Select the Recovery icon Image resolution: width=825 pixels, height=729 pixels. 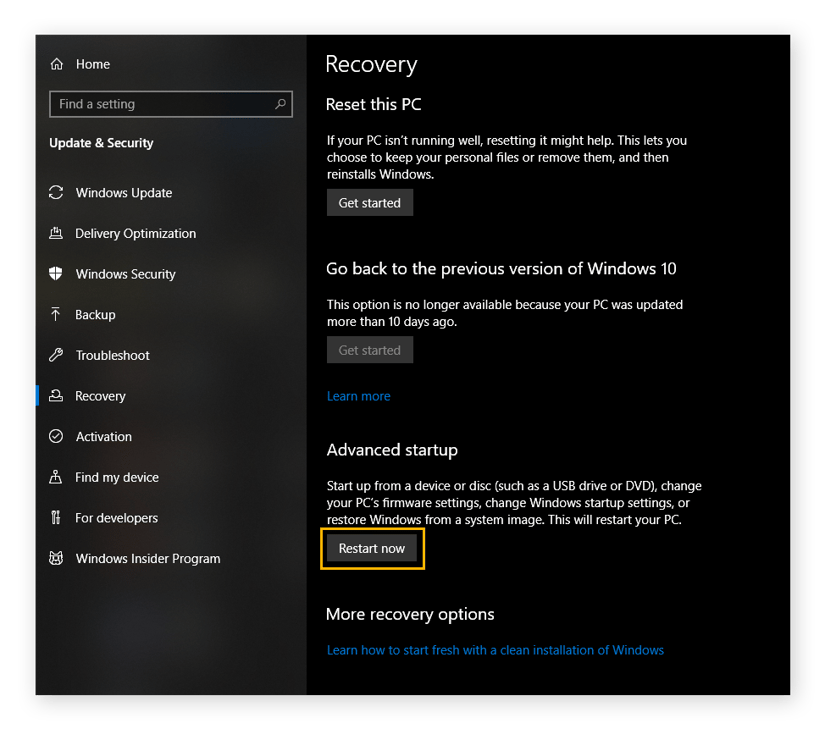pyautogui.click(x=56, y=396)
